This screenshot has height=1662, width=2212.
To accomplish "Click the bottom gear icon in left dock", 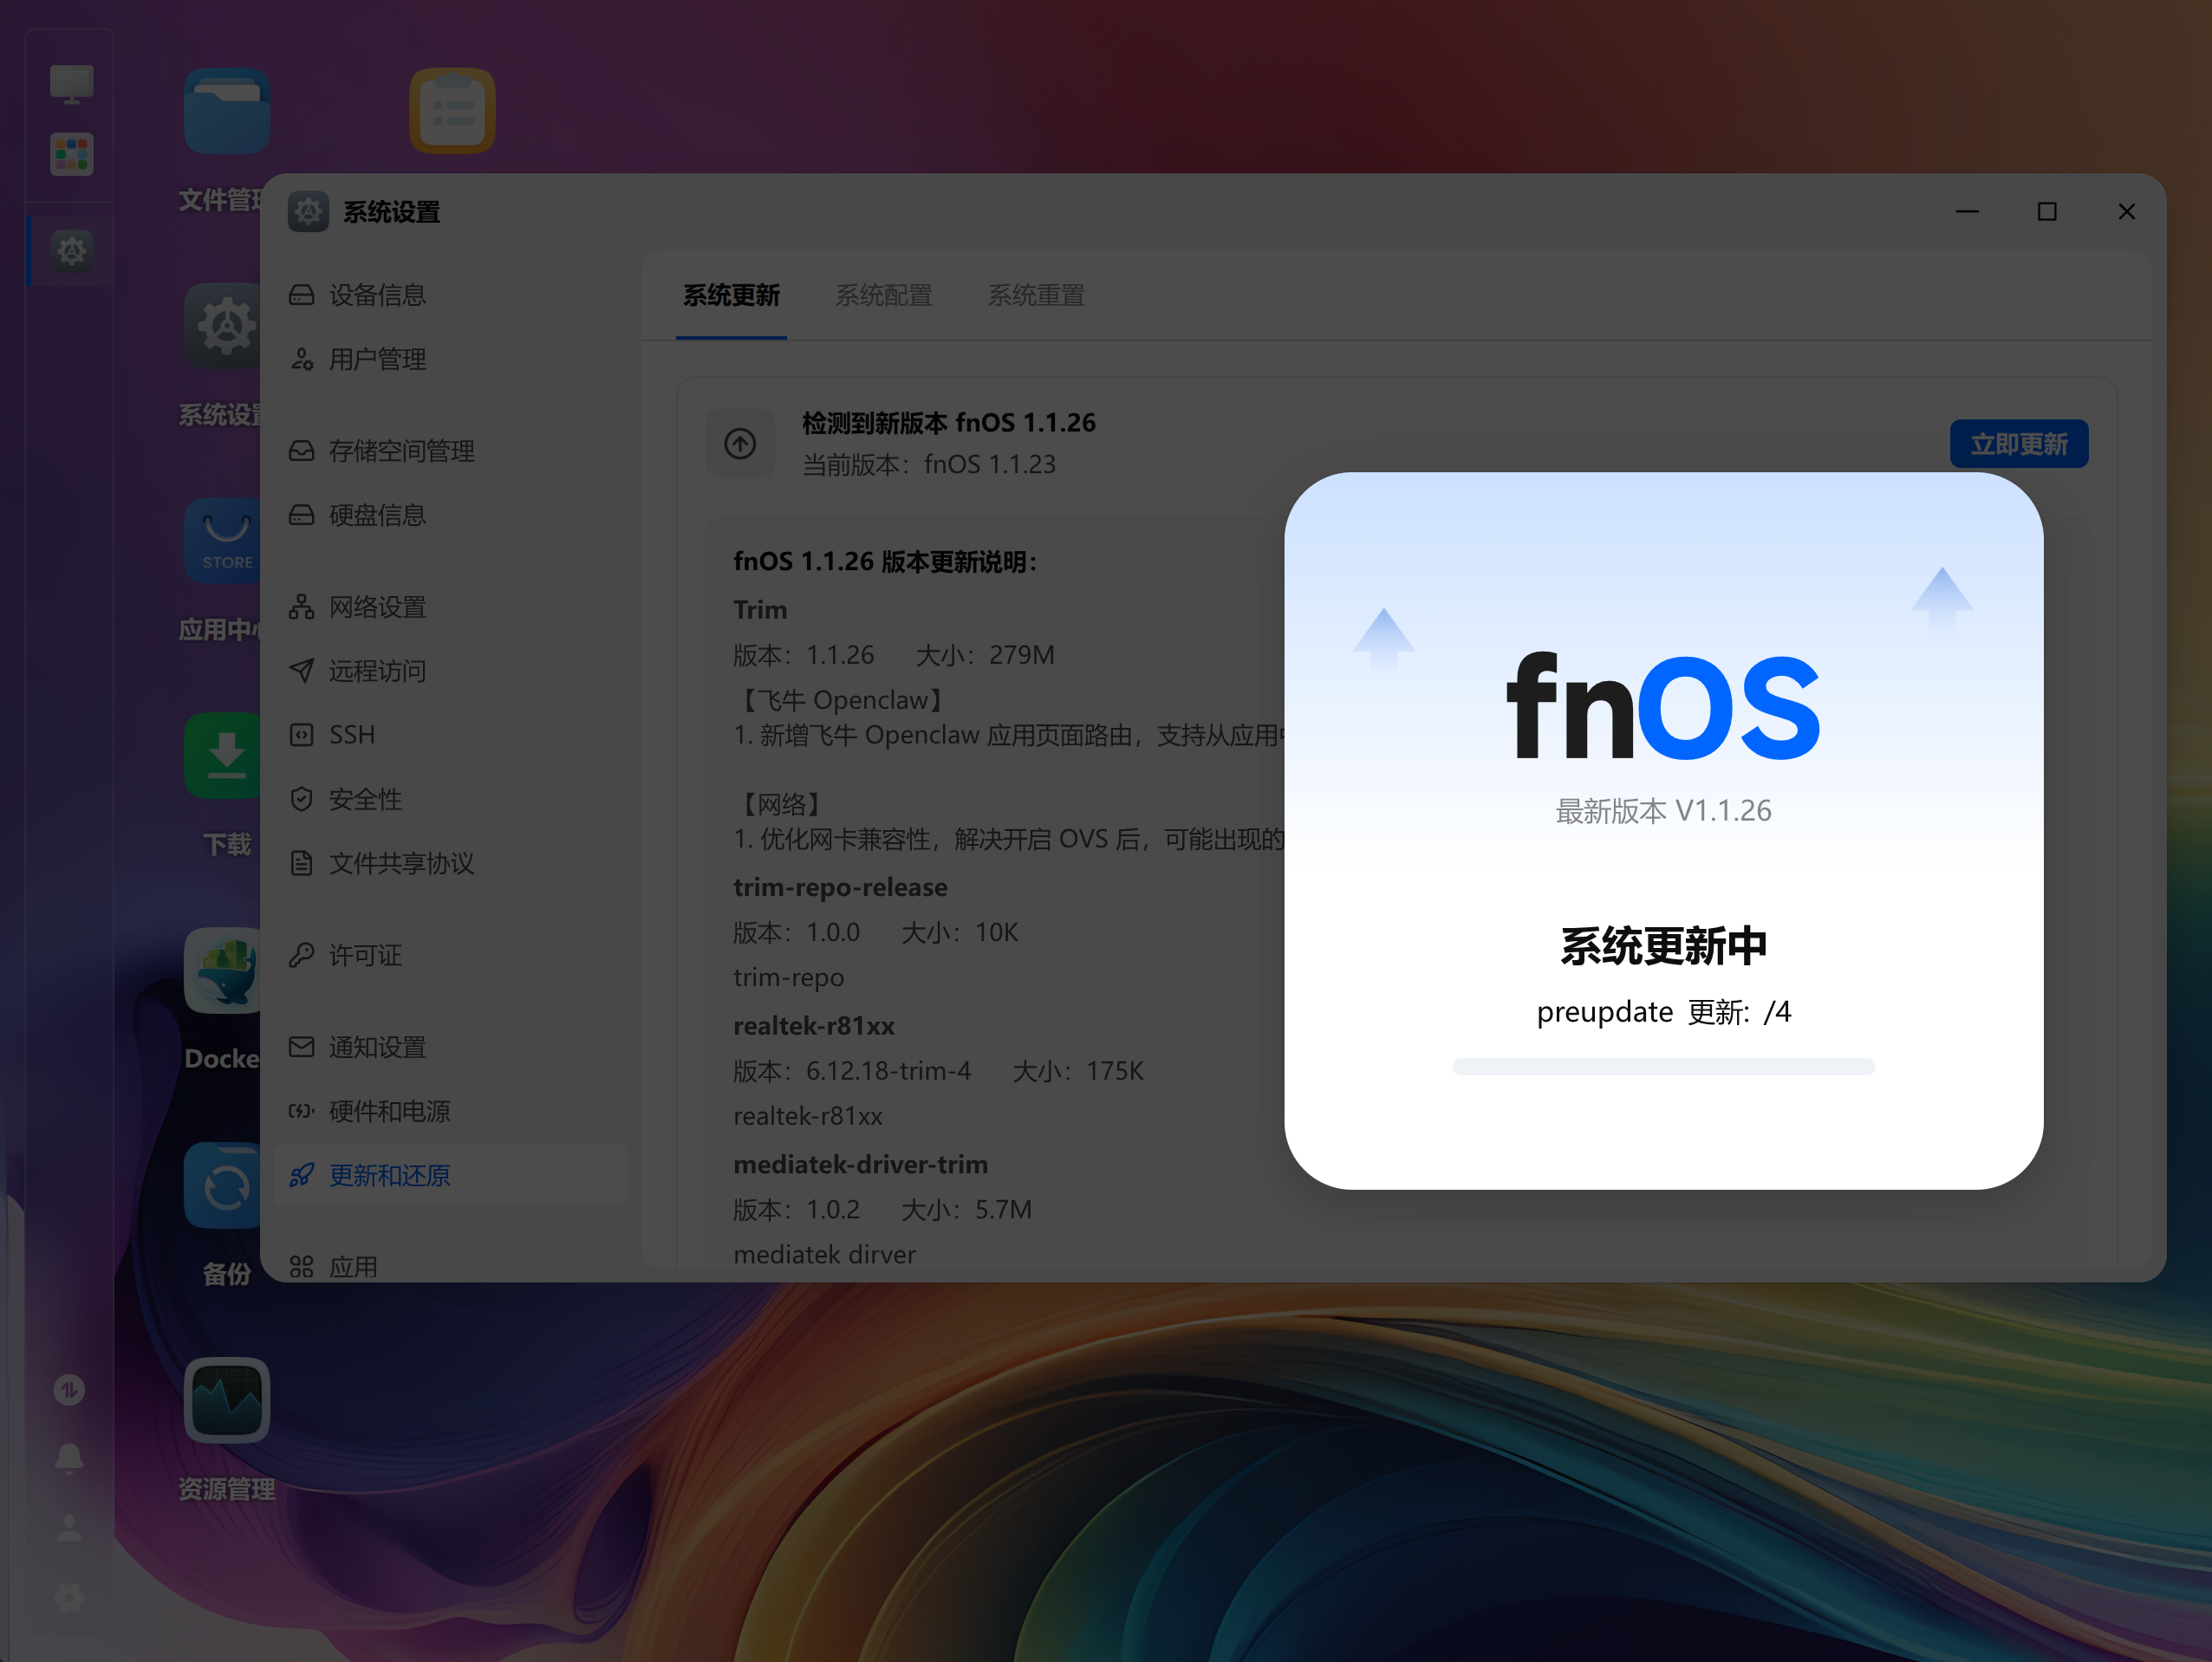I will pyautogui.click(x=69, y=1597).
